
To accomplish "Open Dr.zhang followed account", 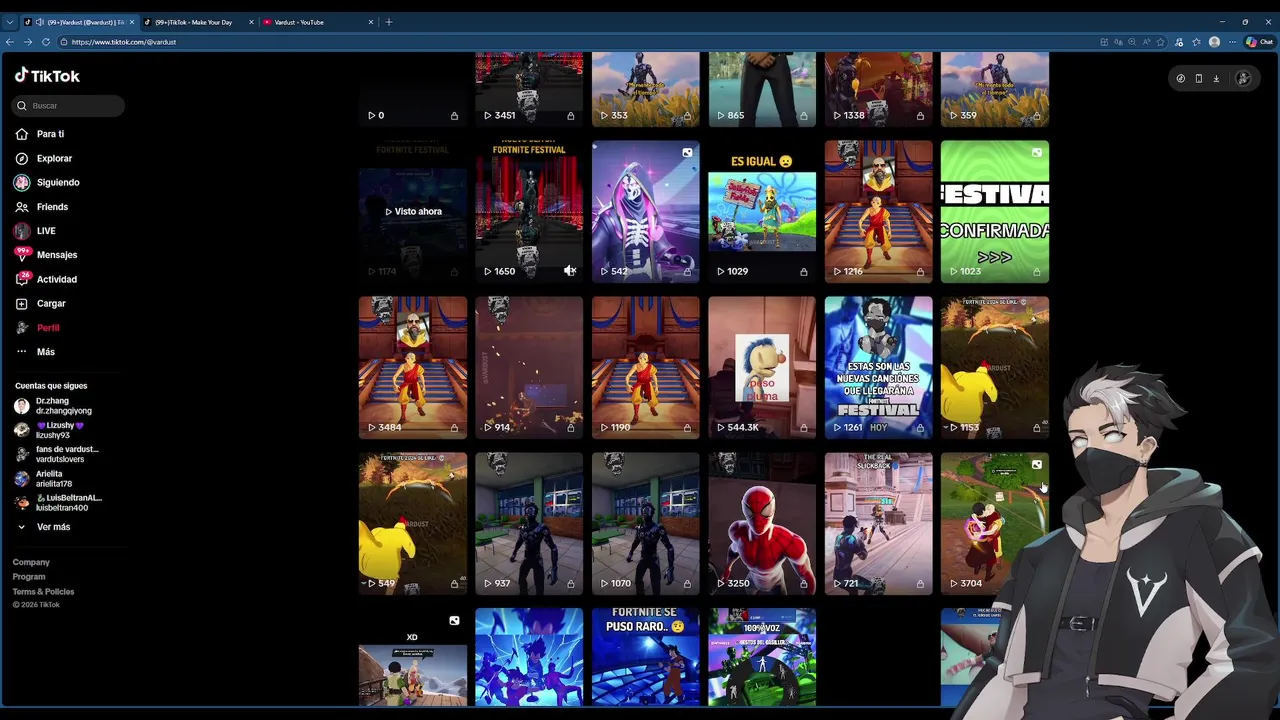I will click(54, 406).
